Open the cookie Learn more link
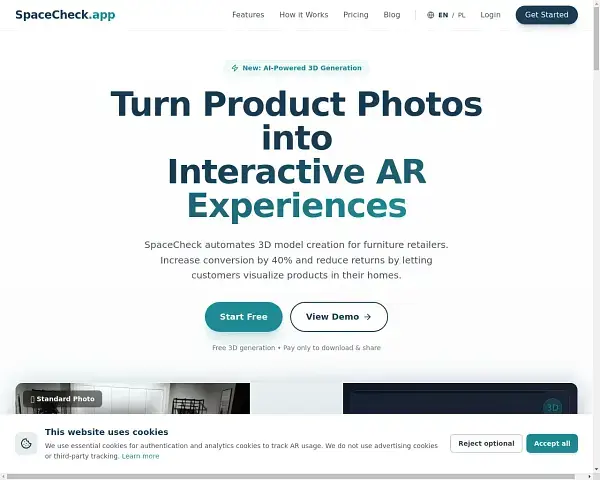600x480 pixels. [x=140, y=456]
